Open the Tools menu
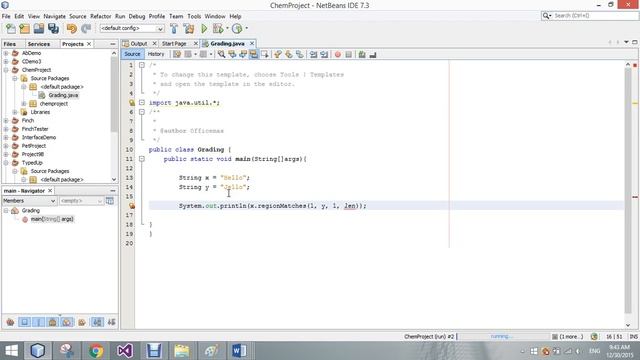The height and width of the screenshot is (360, 640). pos(194,16)
